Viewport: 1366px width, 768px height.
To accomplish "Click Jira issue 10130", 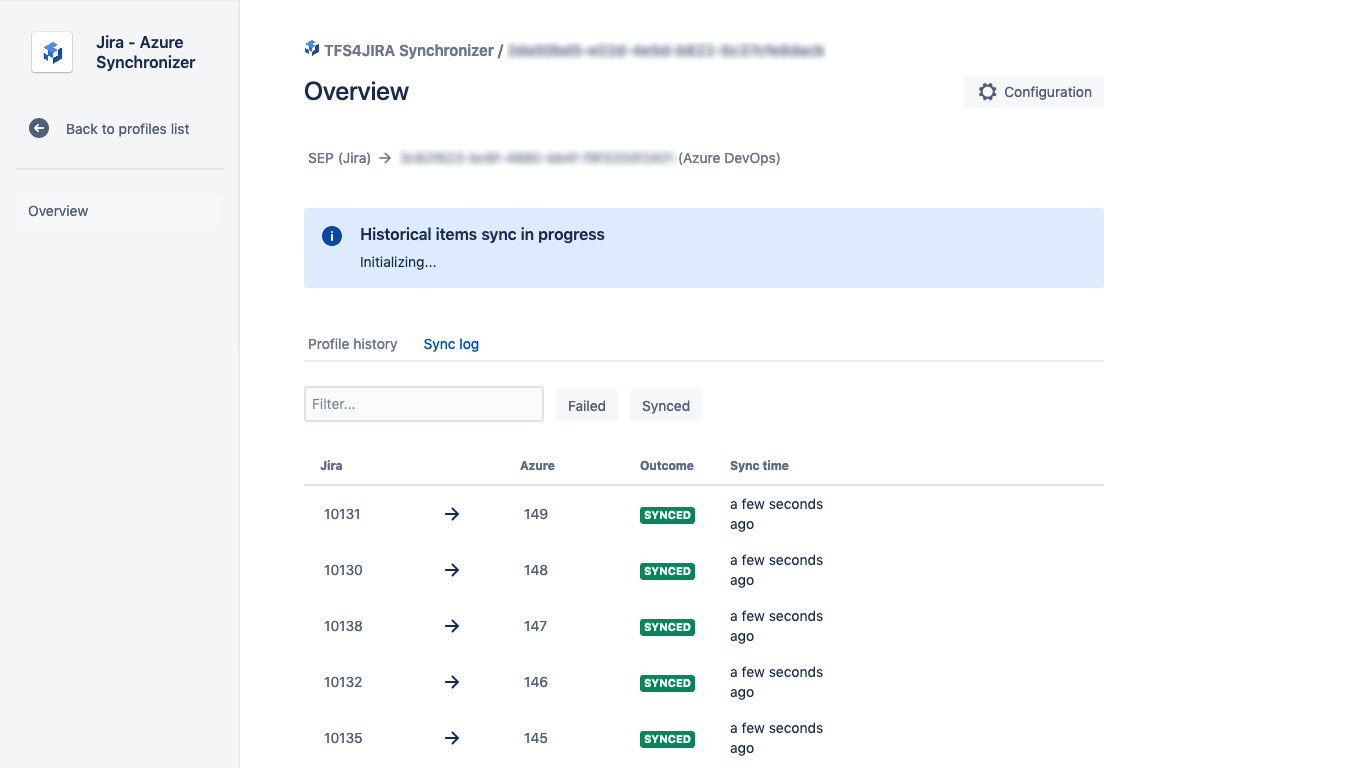I will coord(343,570).
